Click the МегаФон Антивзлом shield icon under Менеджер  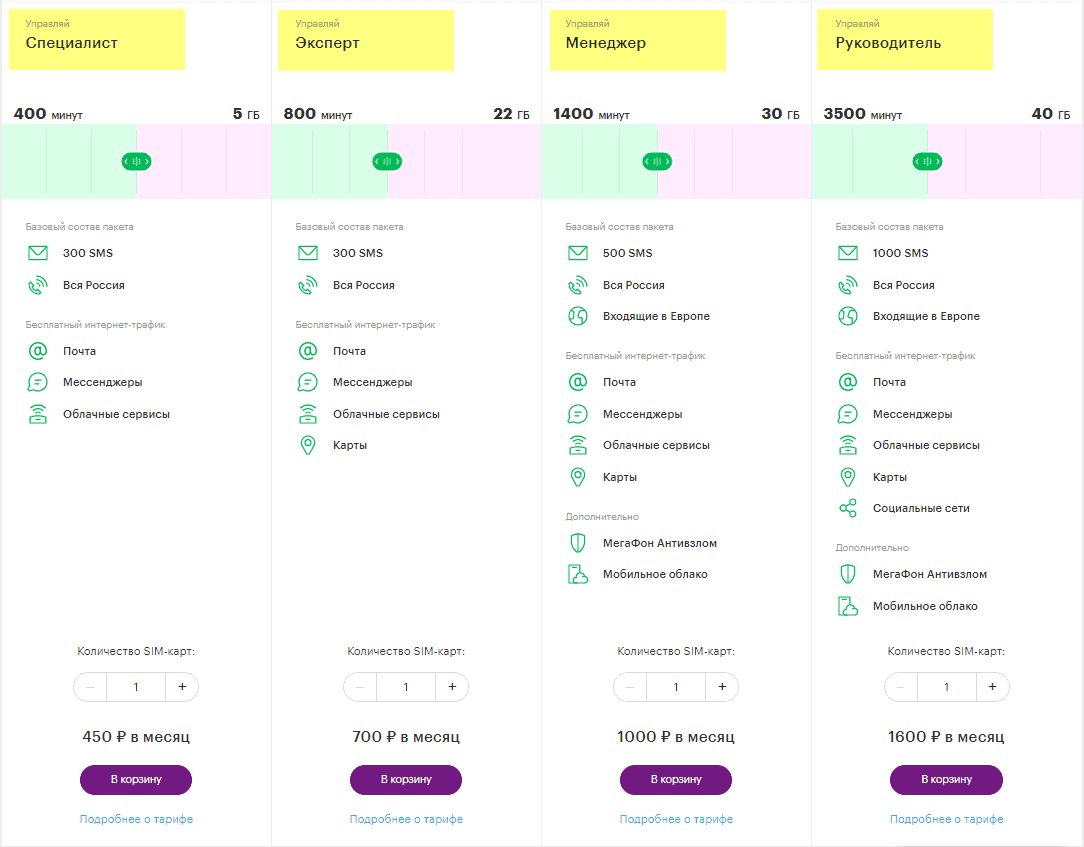coord(578,543)
